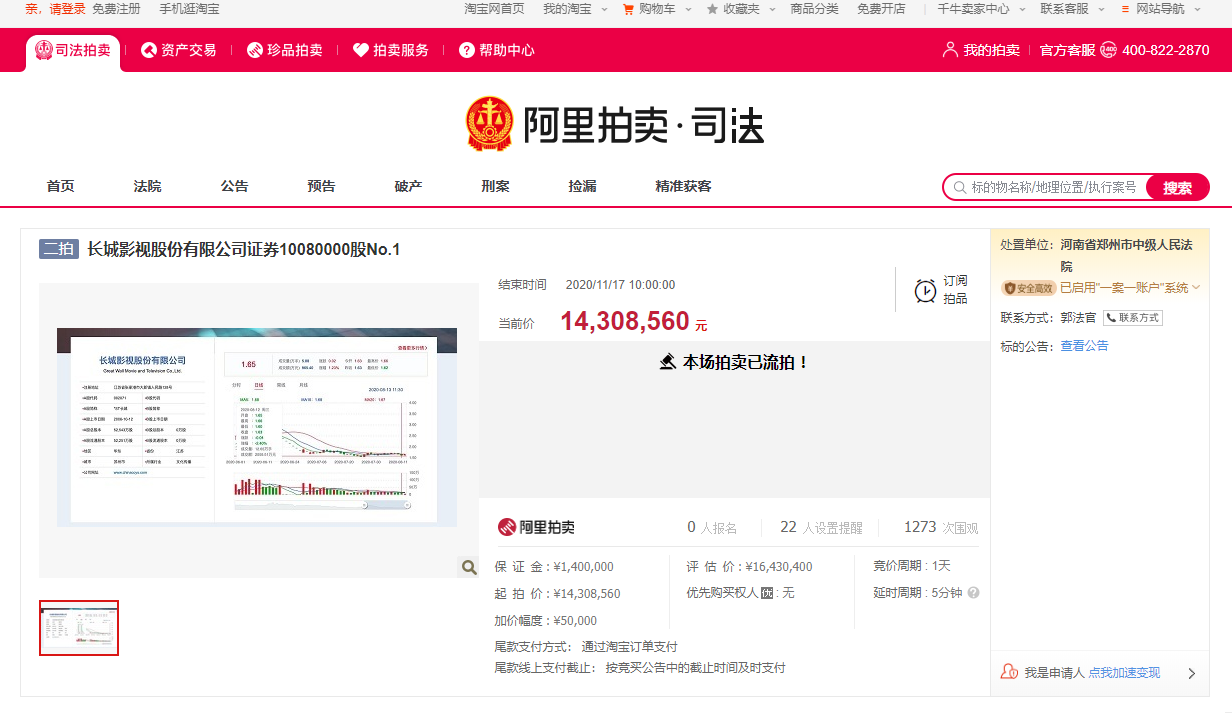Image resolution: width=1232 pixels, height=713 pixels.
Task: Click the alarm clock 订阅拍品 icon
Action: point(926,290)
